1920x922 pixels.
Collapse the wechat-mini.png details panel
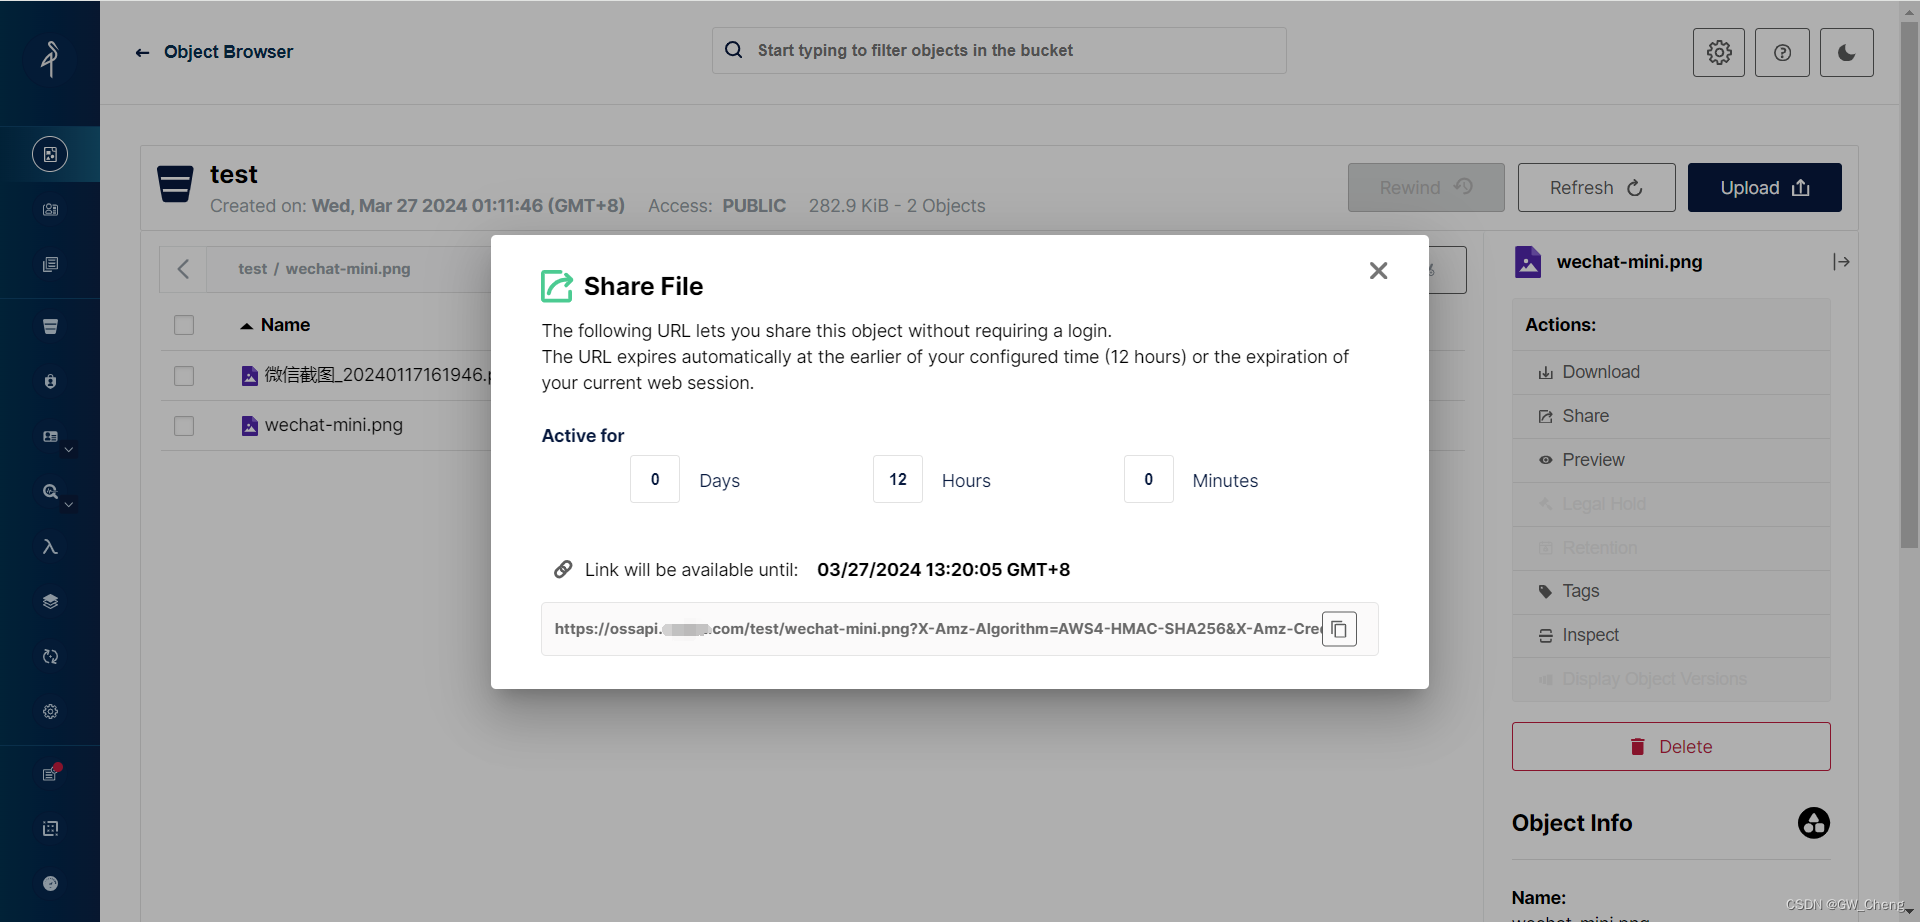pyautogui.click(x=1841, y=262)
